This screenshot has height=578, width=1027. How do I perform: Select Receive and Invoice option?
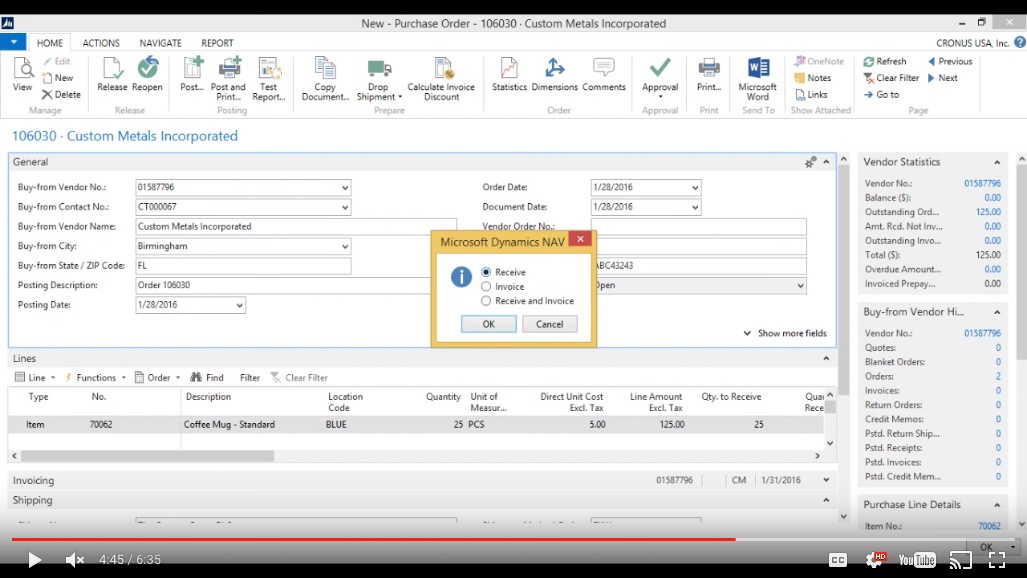(x=486, y=301)
